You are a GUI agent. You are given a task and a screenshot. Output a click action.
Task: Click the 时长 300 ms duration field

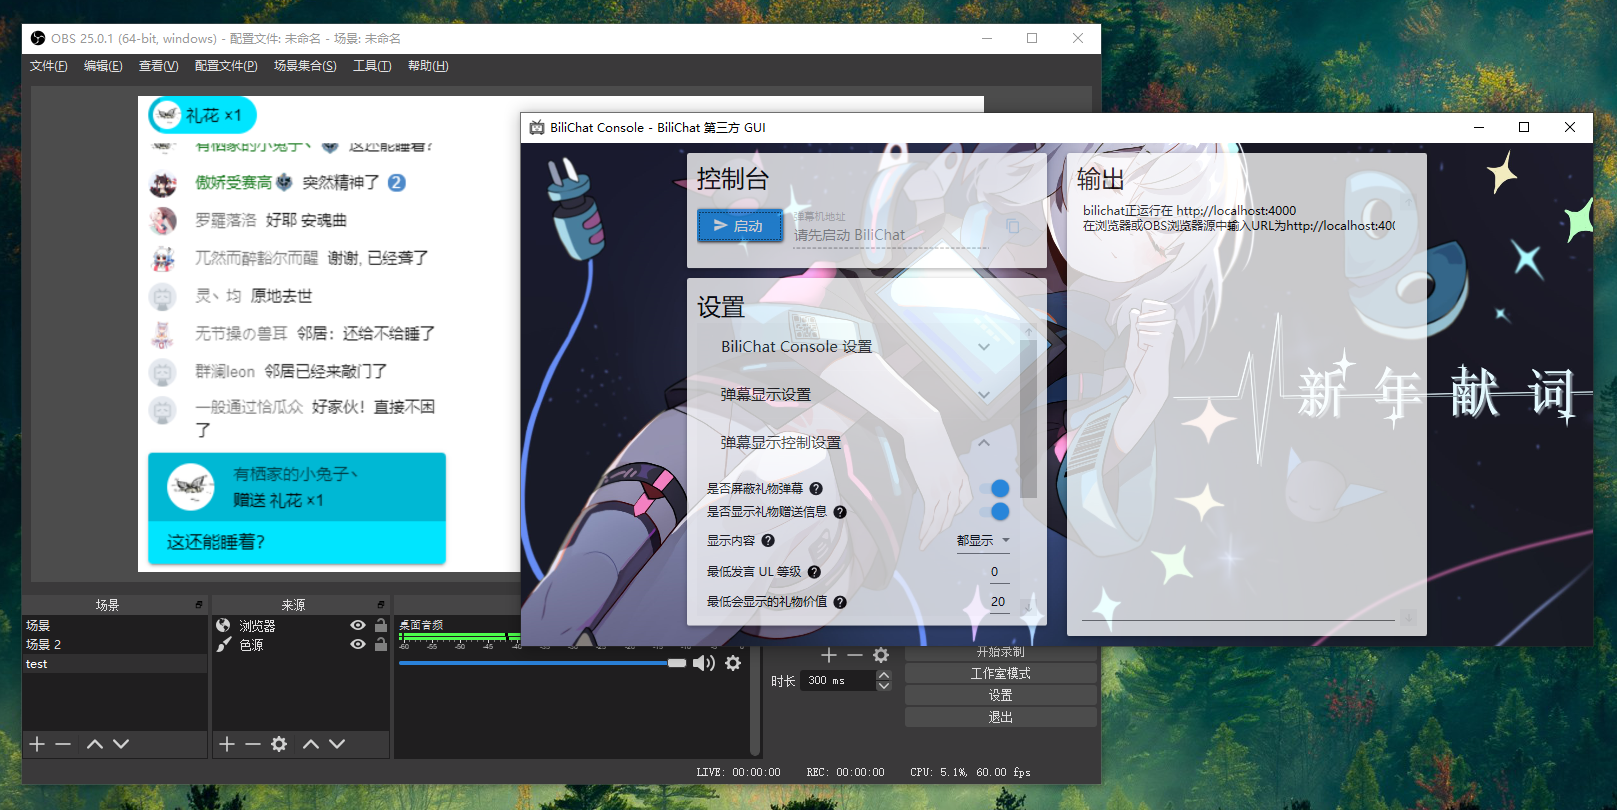[x=838, y=681]
